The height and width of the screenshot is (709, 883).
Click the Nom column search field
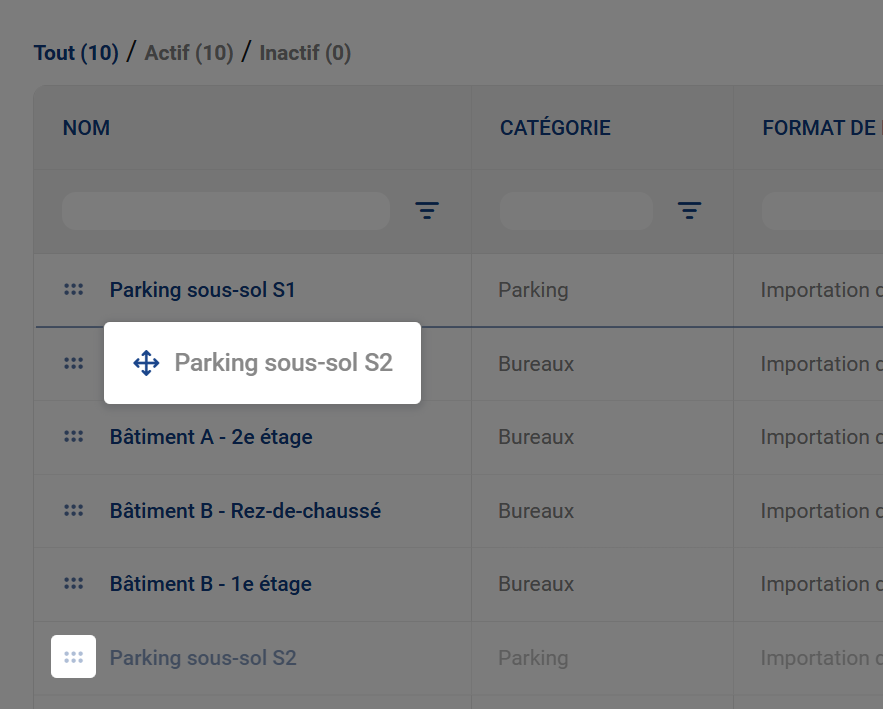click(x=226, y=211)
